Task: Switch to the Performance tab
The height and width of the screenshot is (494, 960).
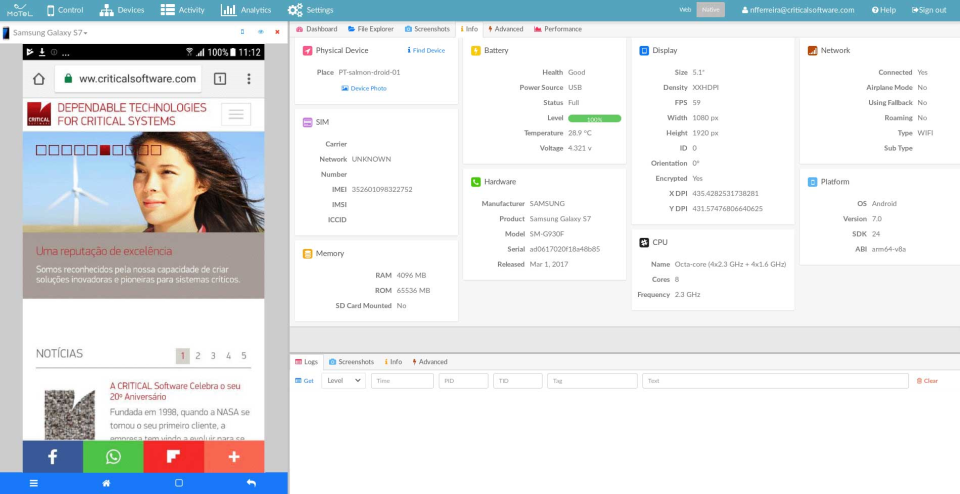Action: (x=558, y=29)
